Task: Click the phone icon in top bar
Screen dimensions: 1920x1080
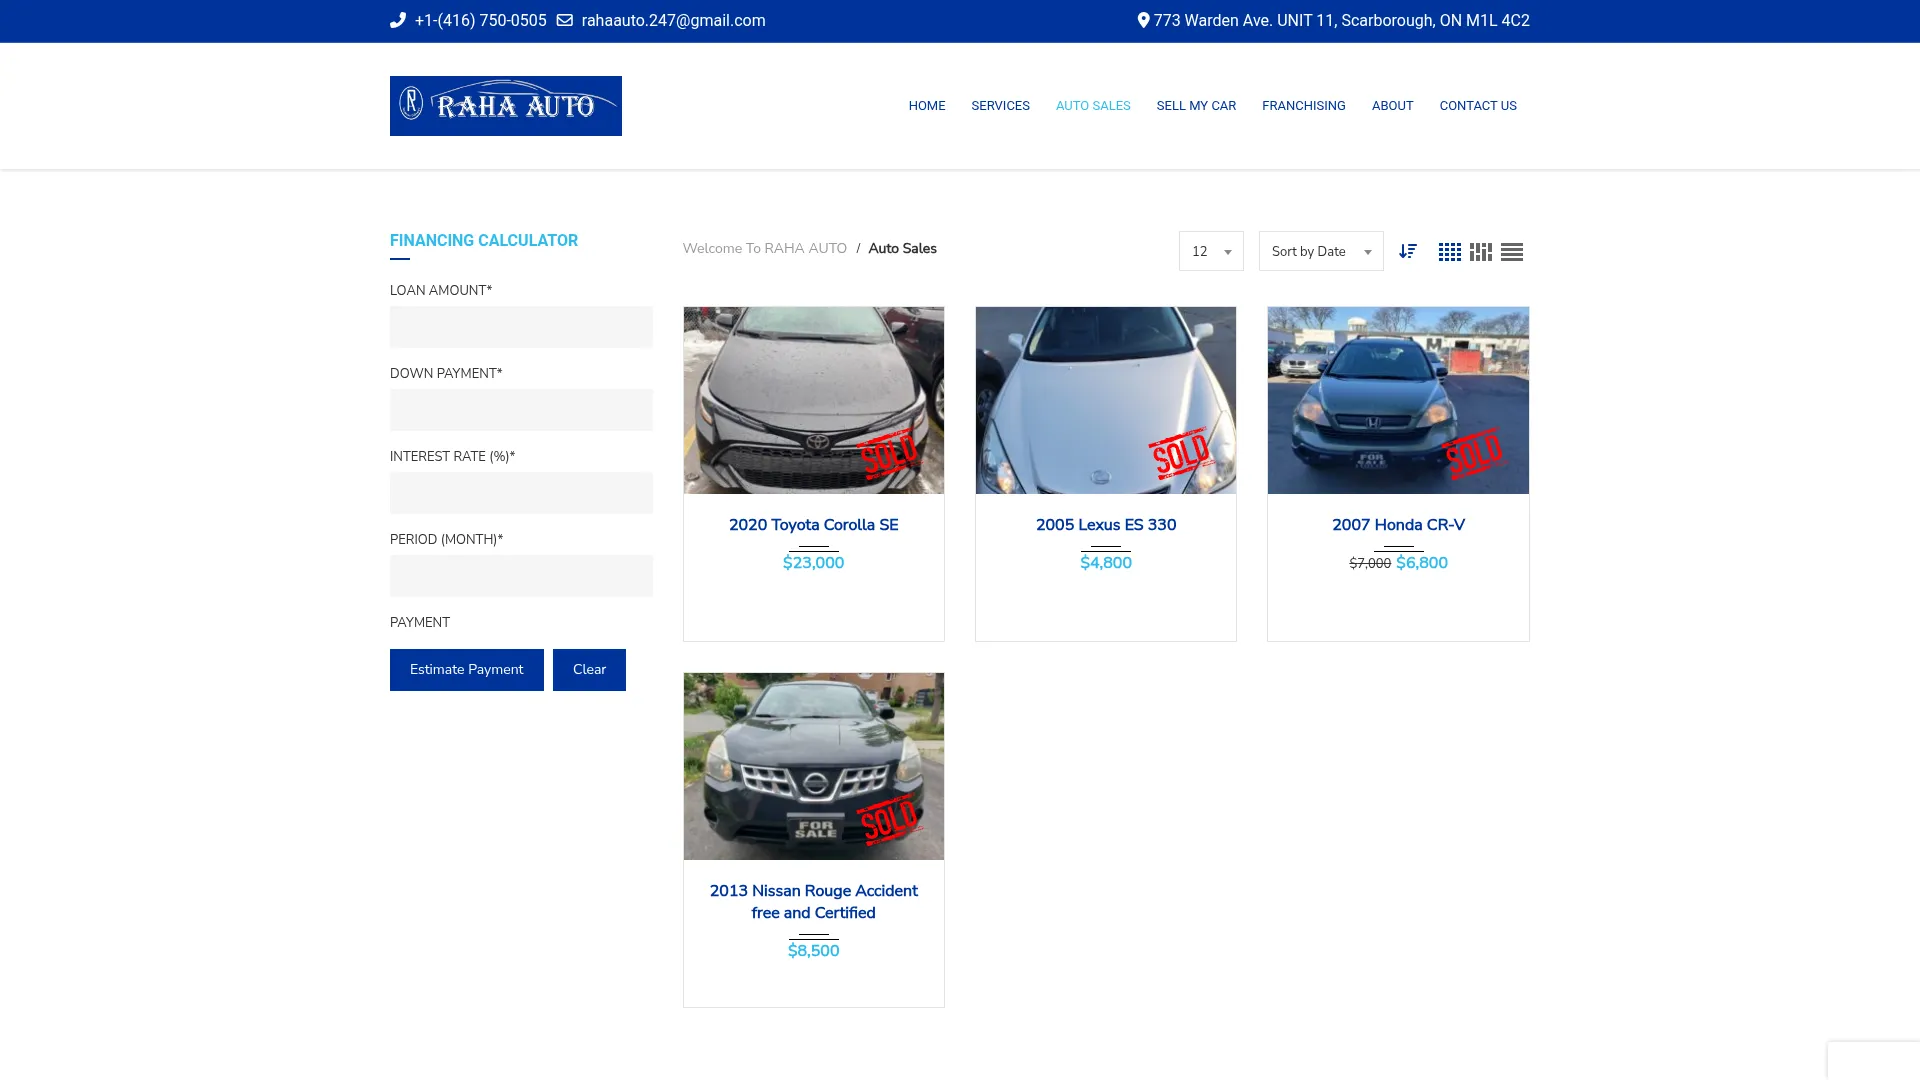Action: tap(398, 20)
